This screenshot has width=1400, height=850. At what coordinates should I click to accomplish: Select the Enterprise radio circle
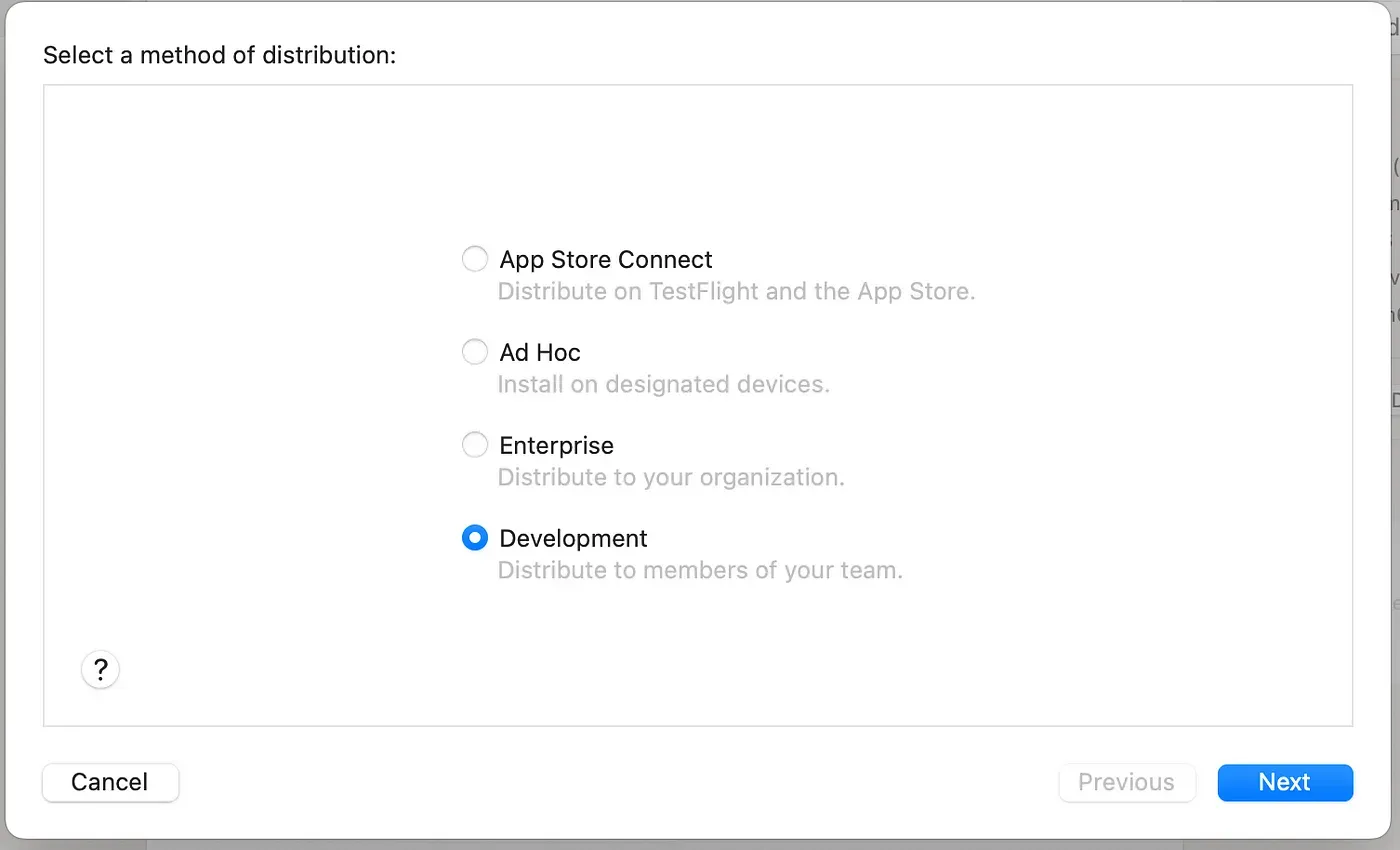[x=475, y=445]
